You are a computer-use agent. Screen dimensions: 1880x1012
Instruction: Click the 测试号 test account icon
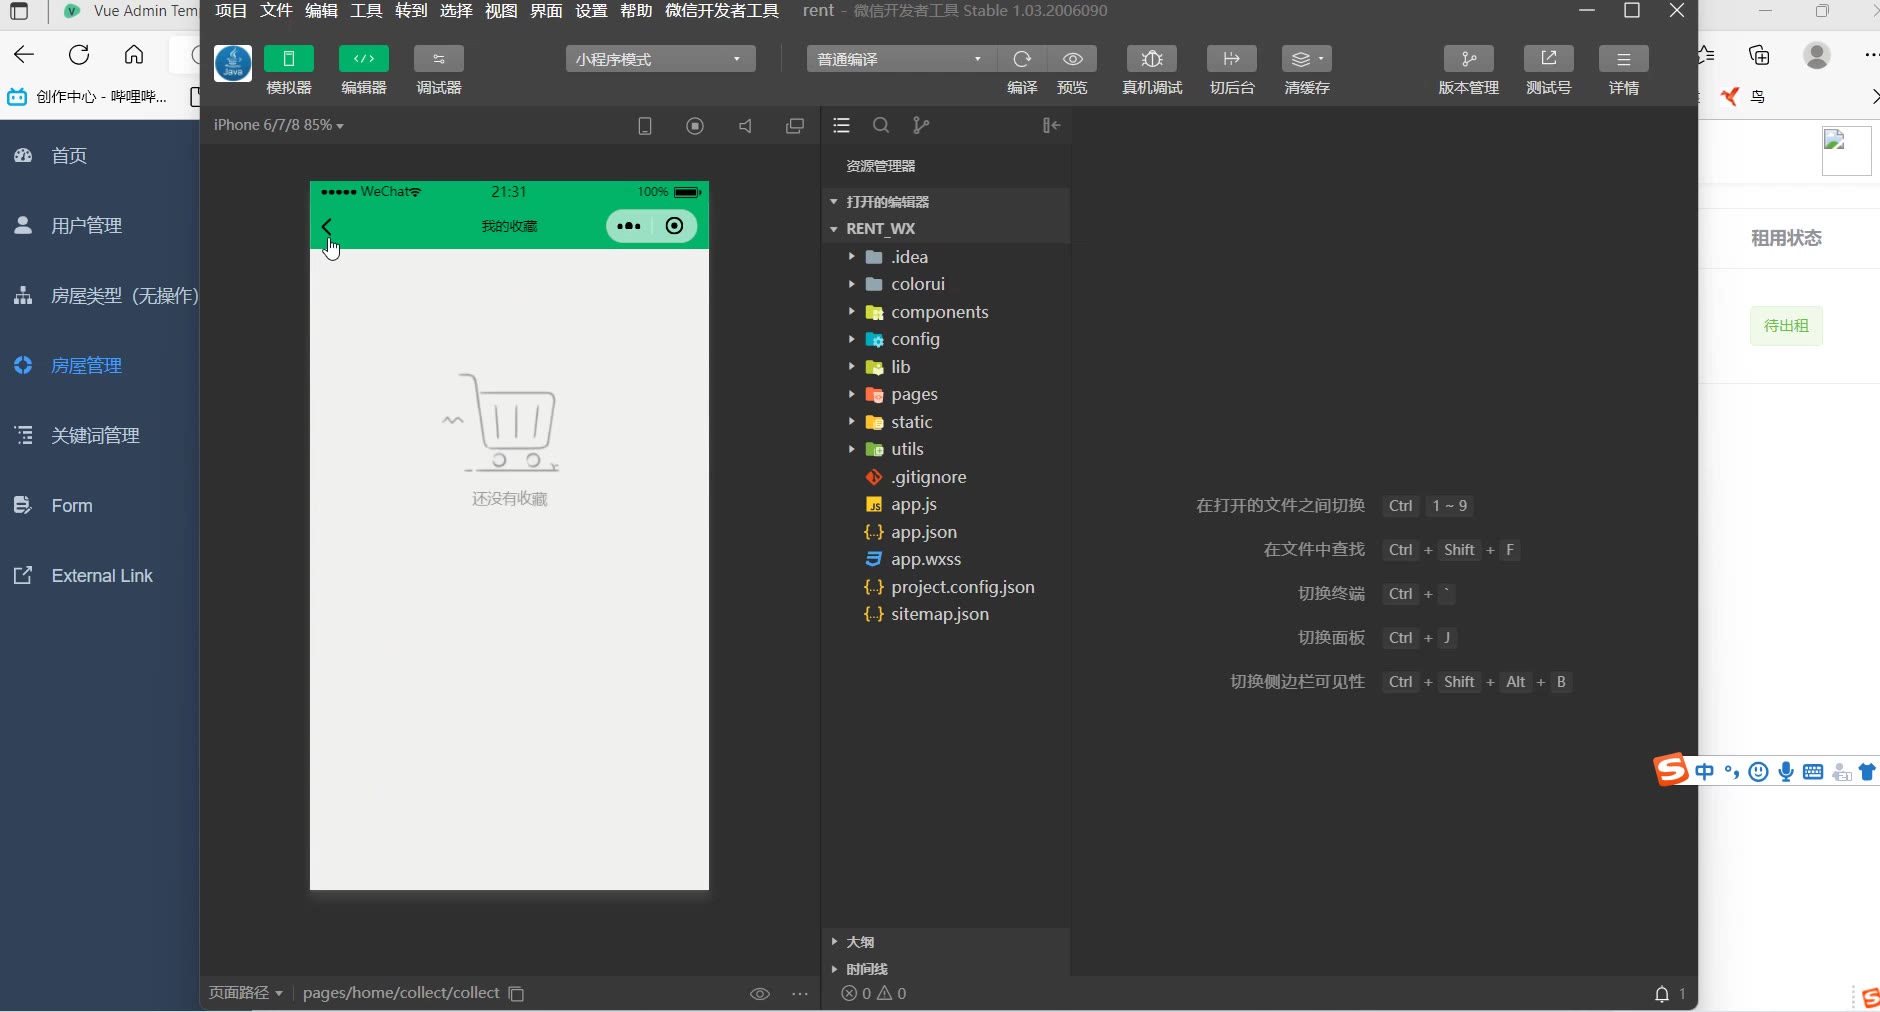click(x=1549, y=59)
